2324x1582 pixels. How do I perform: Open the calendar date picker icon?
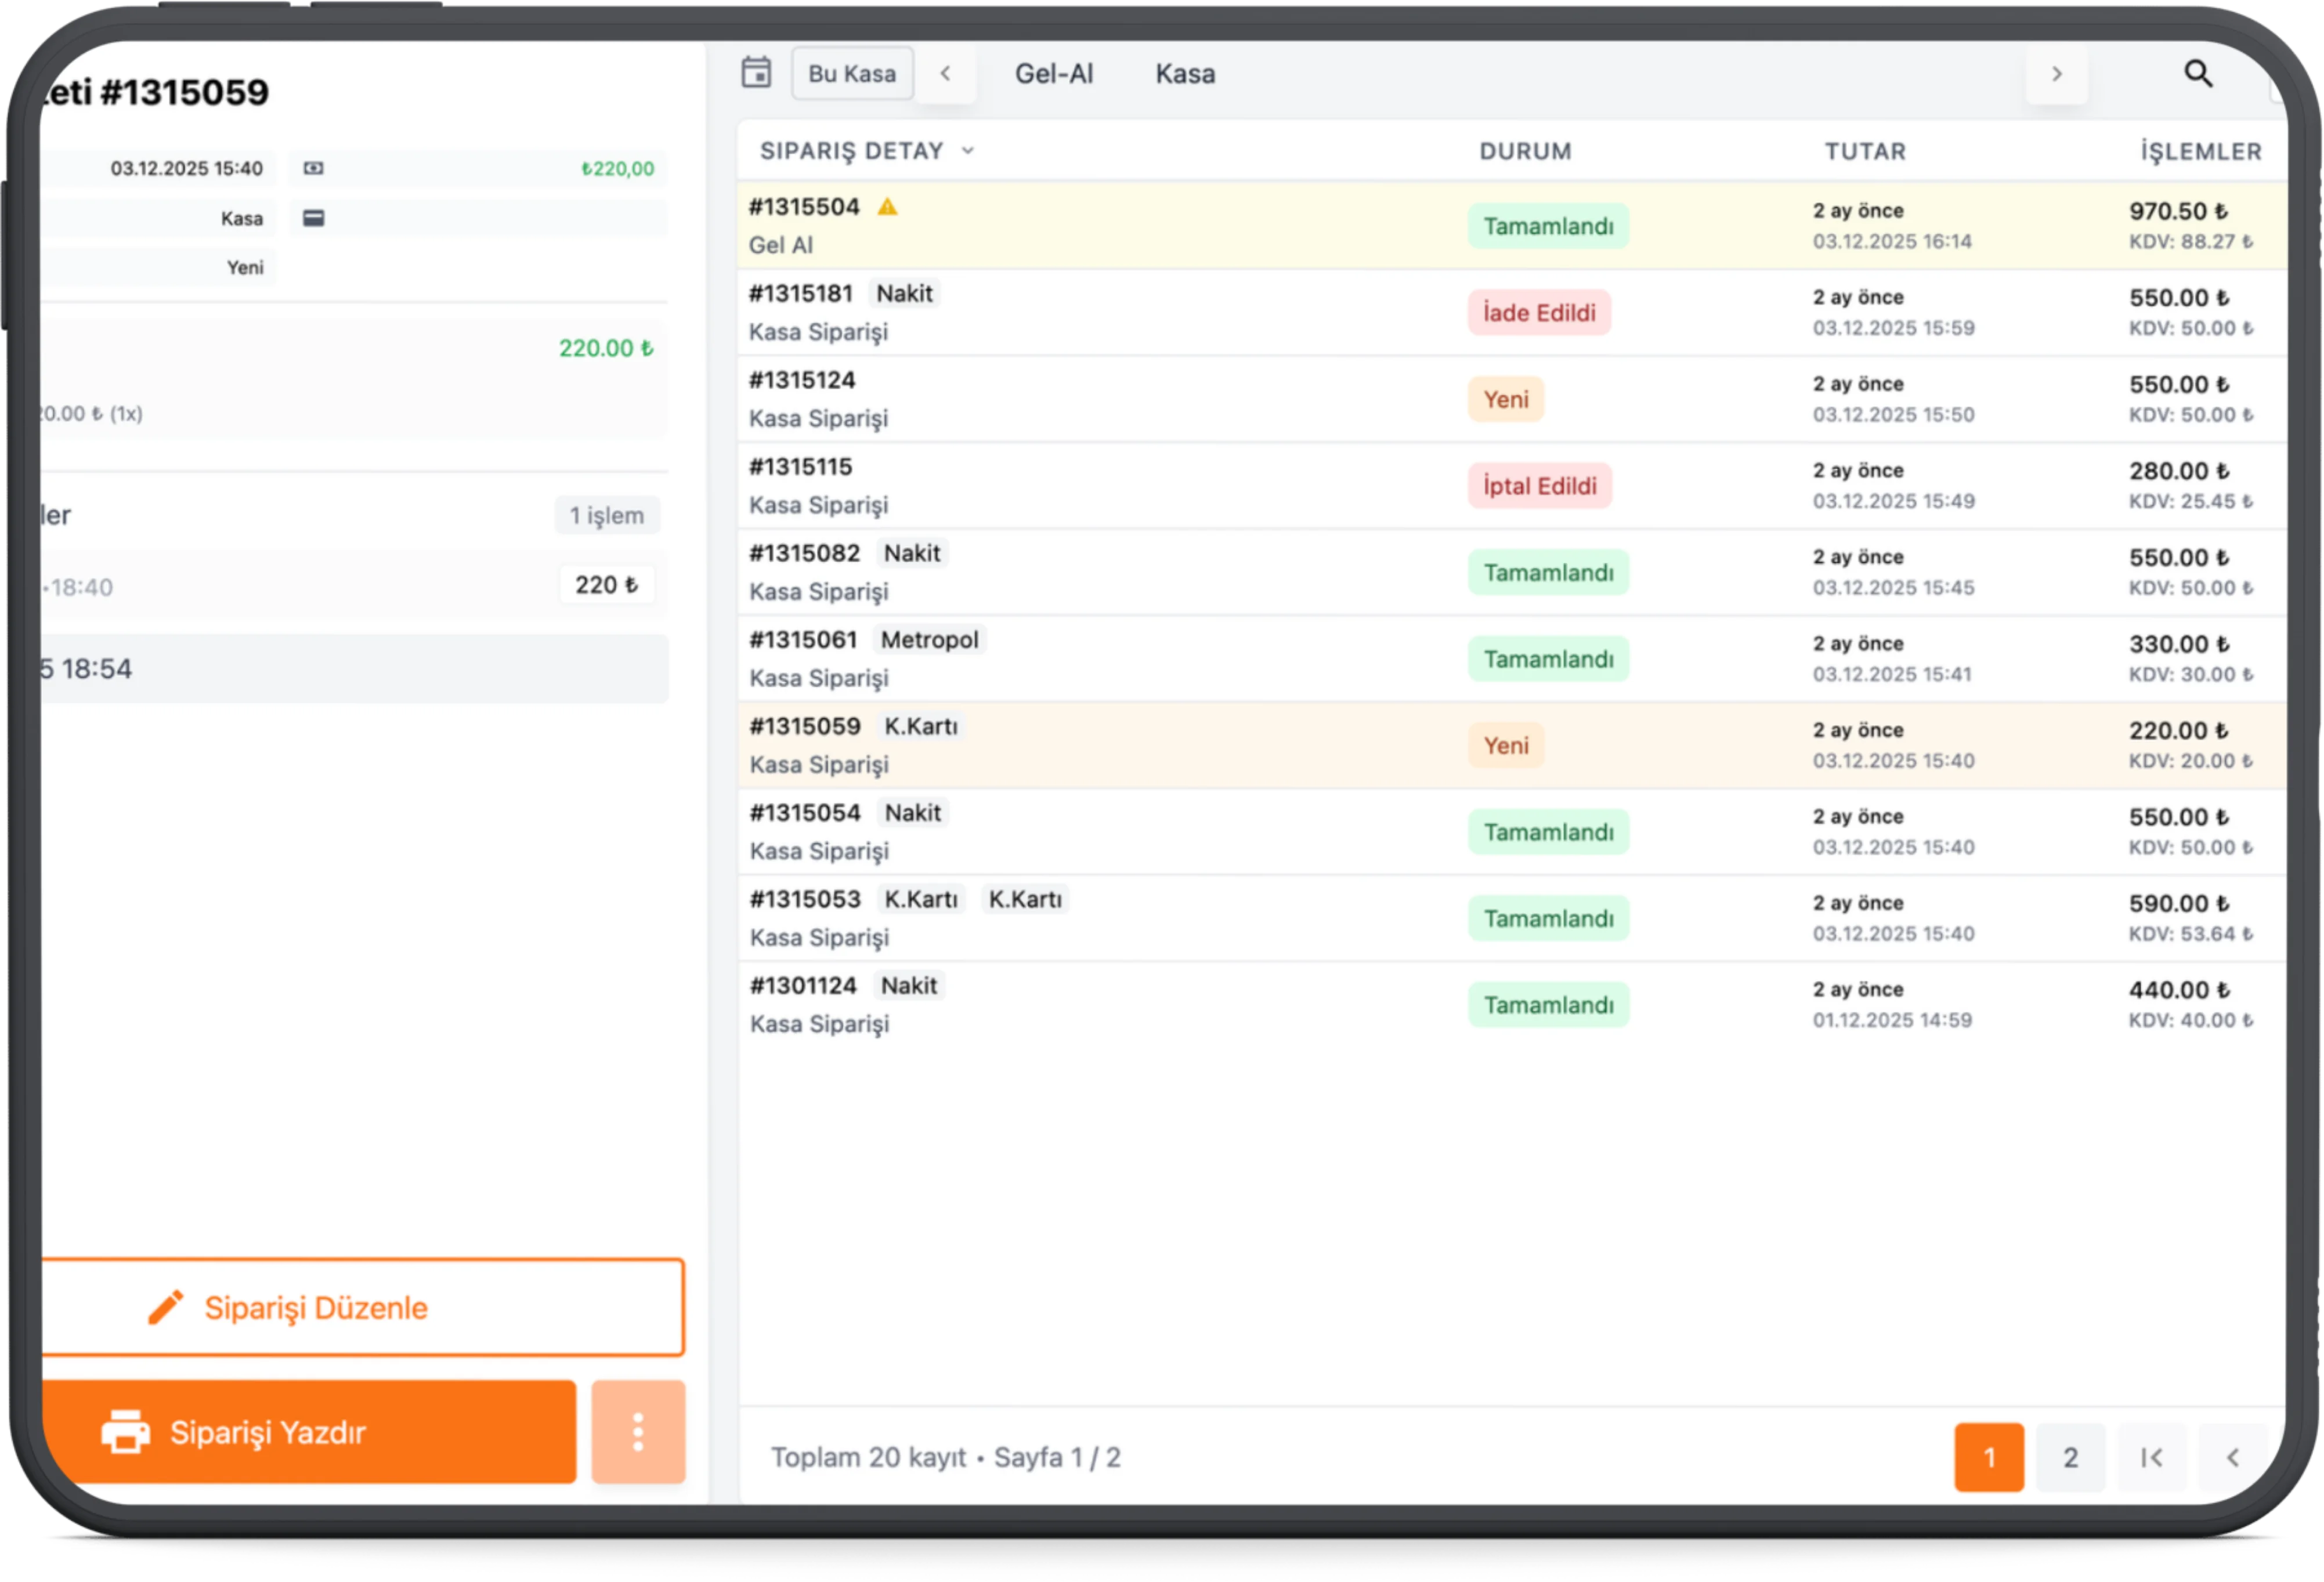[x=756, y=73]
